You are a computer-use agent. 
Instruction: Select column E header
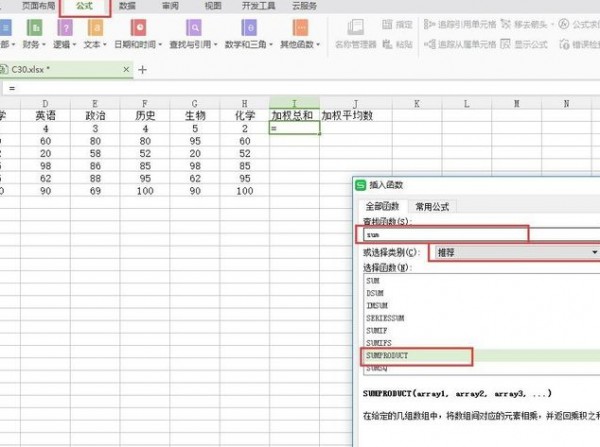click(x=95, y=104)
